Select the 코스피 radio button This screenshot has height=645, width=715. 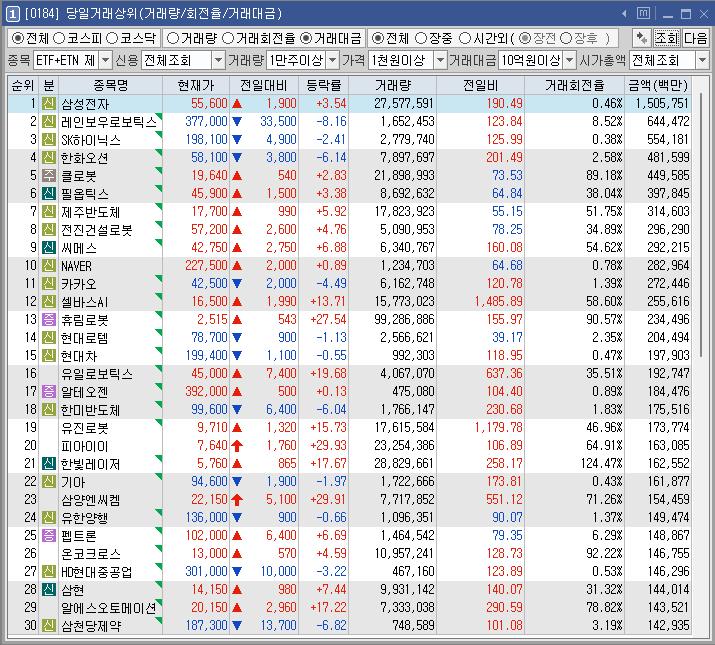[59, 38]
